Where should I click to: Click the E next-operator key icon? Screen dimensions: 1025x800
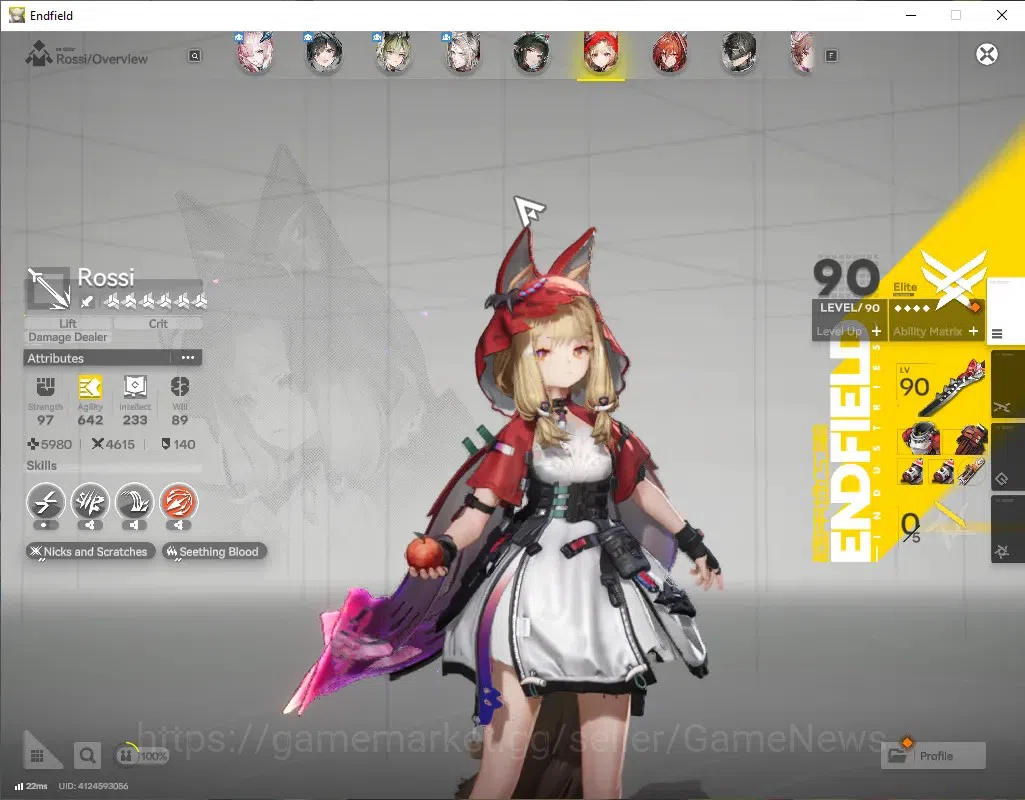pos(831,56)
